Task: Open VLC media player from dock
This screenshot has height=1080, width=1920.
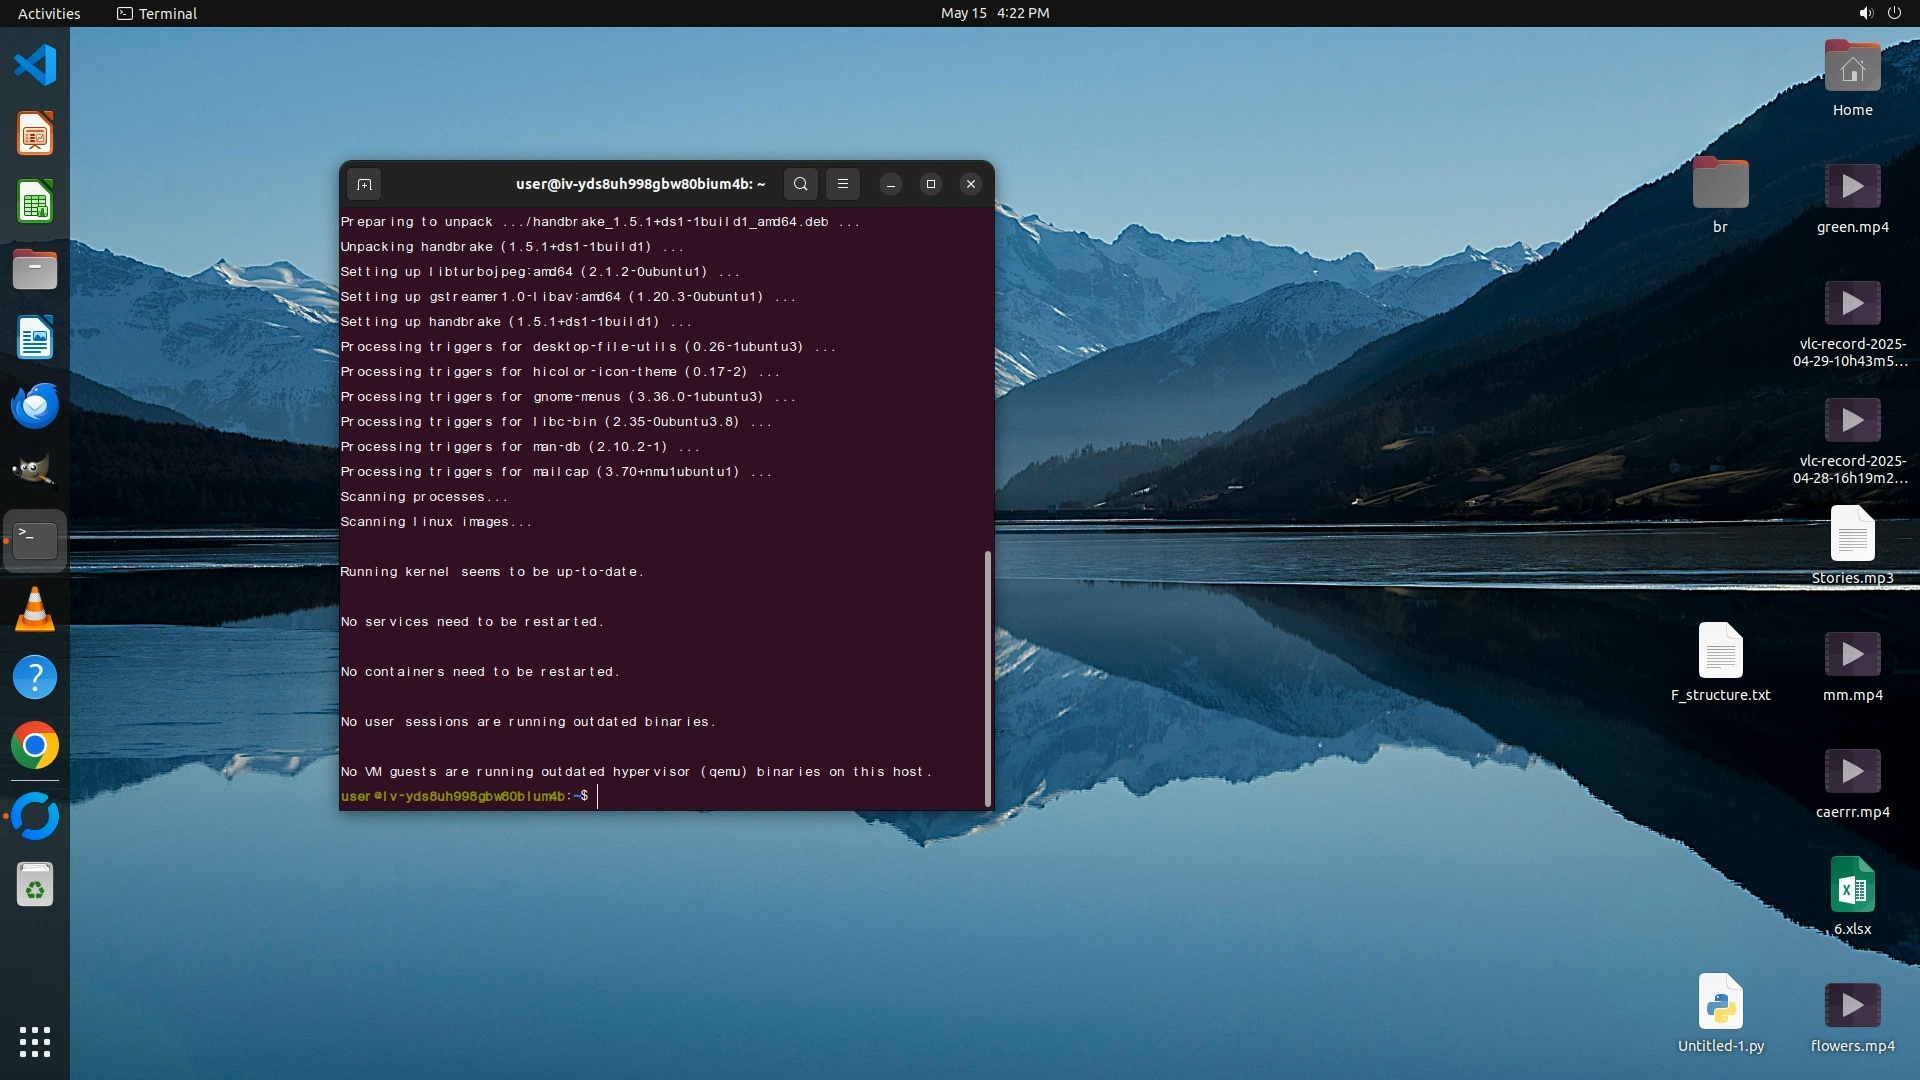Action: tap(35, 609)
